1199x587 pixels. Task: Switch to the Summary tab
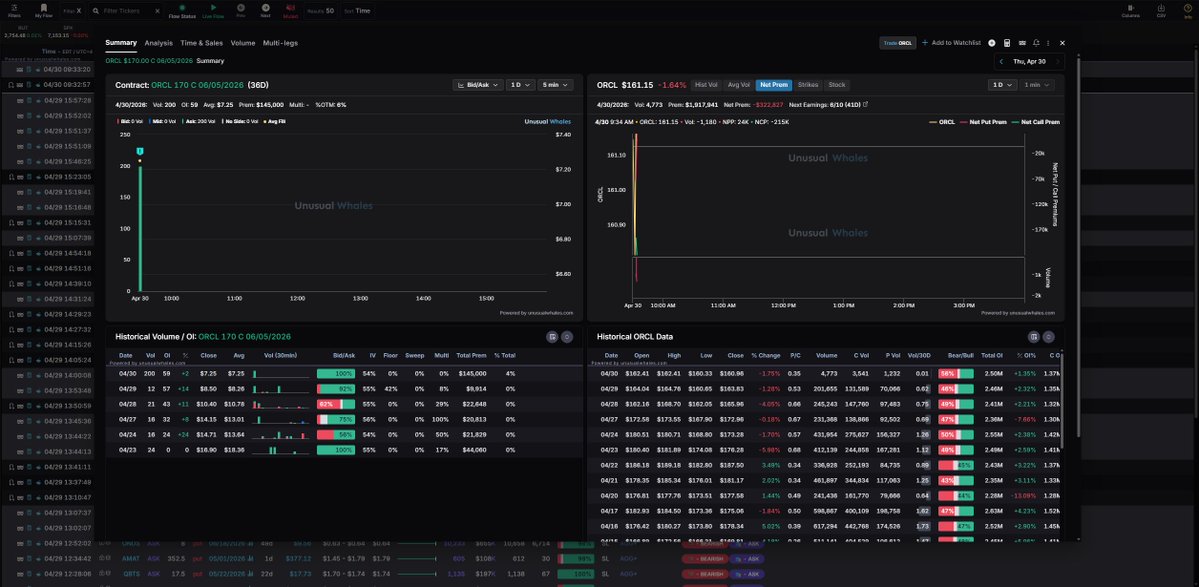121,43
